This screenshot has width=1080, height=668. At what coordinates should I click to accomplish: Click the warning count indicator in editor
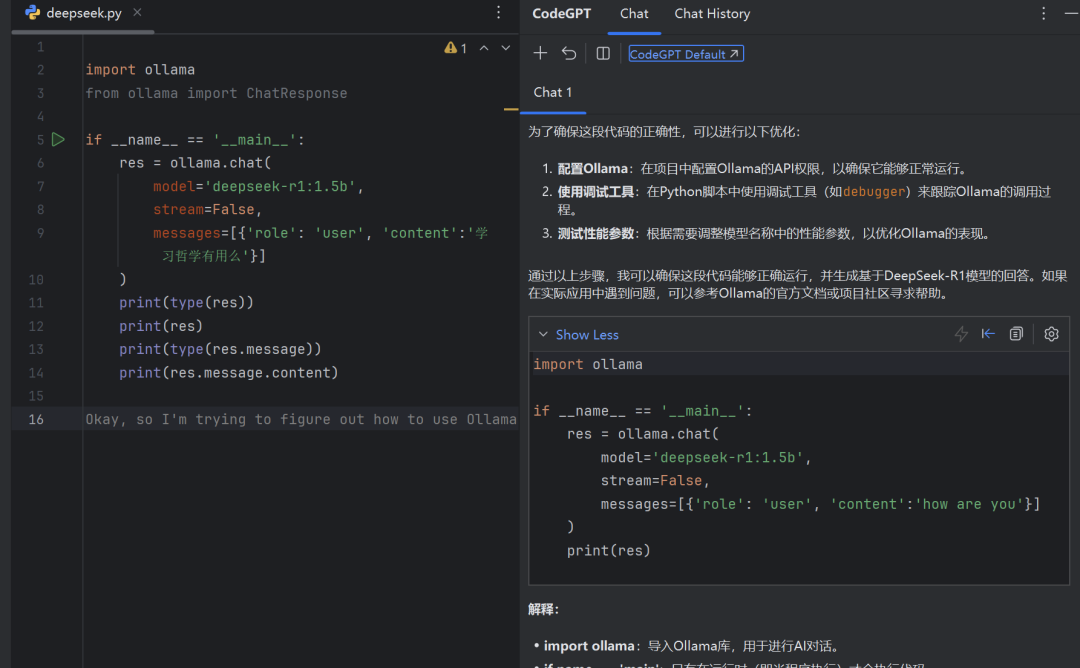[x=455, y=46]
